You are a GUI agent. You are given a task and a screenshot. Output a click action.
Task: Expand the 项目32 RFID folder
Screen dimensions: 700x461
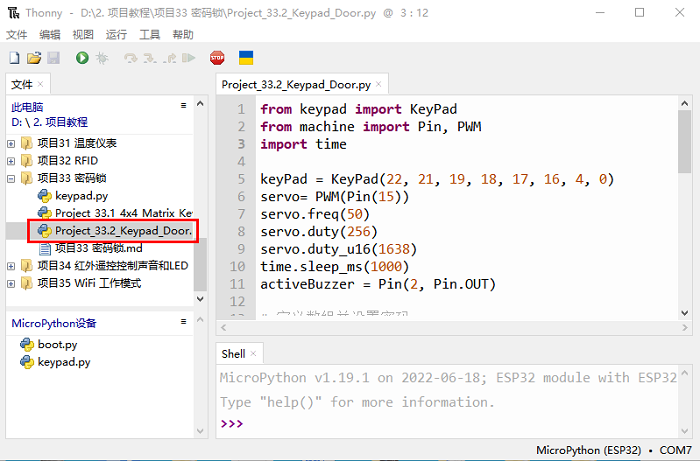(x=11, y=160)
